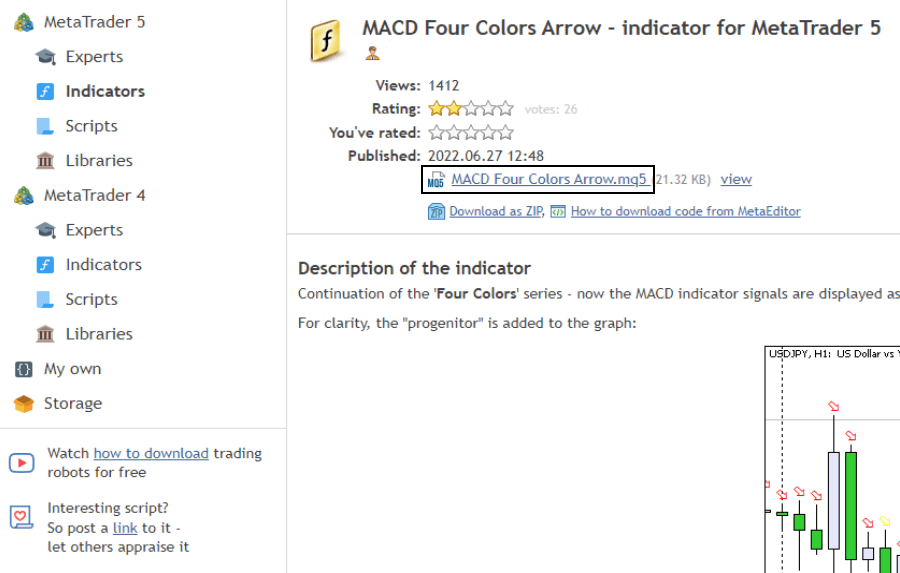Click the USDJPY chart thumbnail
This screenshot has width=900, height=573.
pyautogui.click(x=832, y=459)
